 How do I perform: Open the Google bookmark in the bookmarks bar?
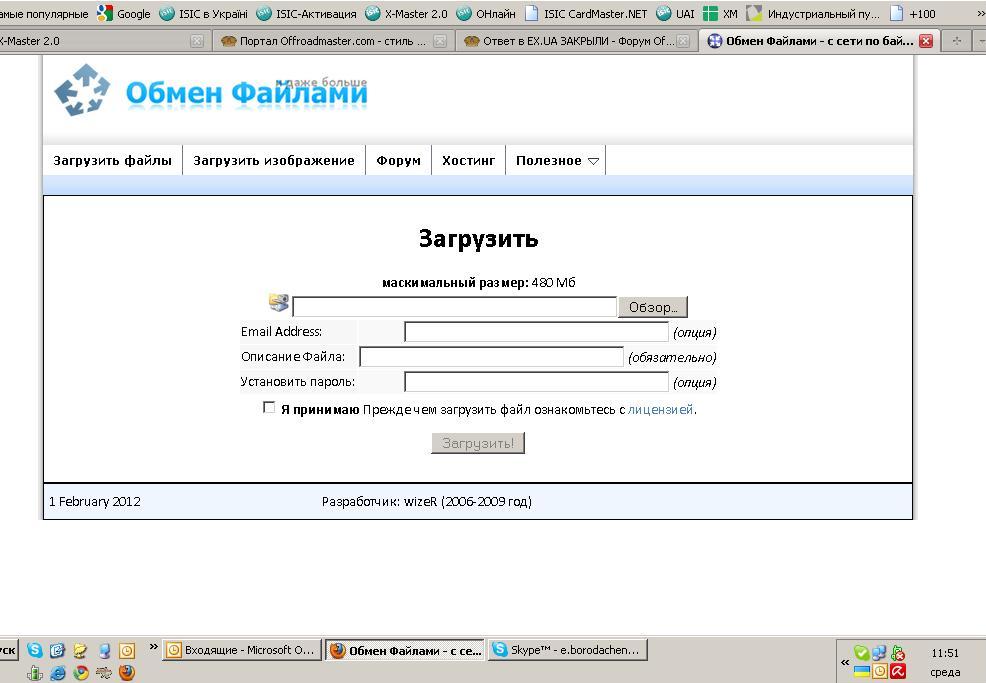[x=124, y=14]
